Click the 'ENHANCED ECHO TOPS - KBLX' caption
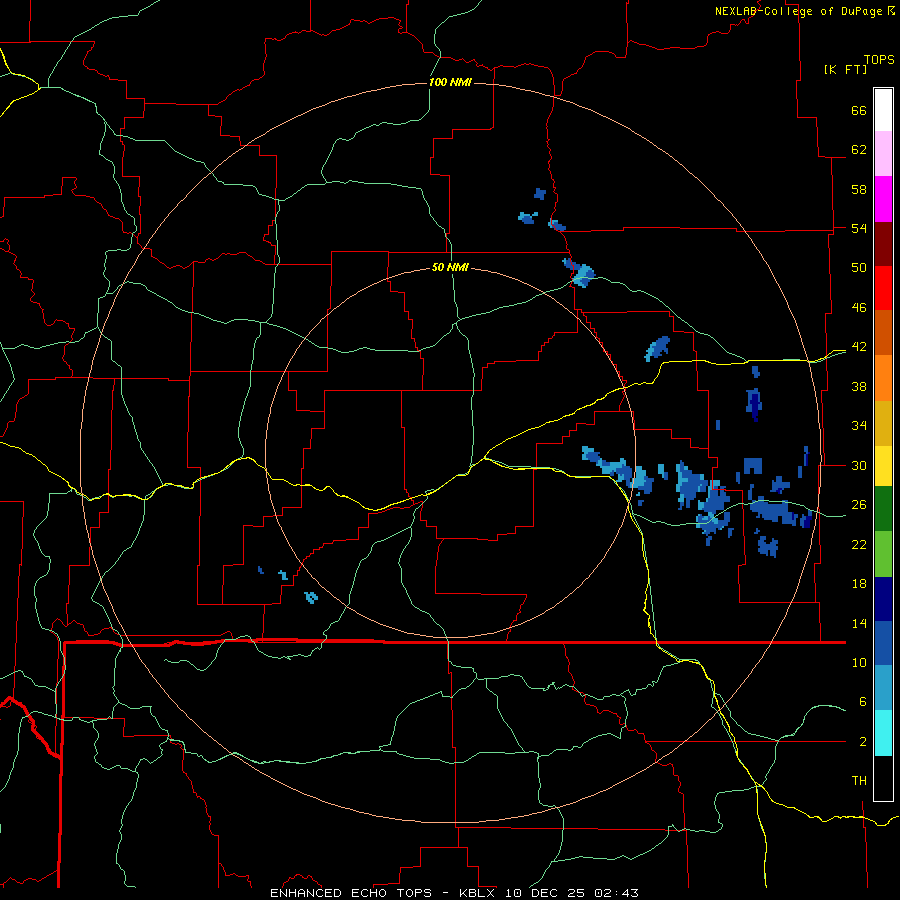900x900 pixels. [382, 893]
